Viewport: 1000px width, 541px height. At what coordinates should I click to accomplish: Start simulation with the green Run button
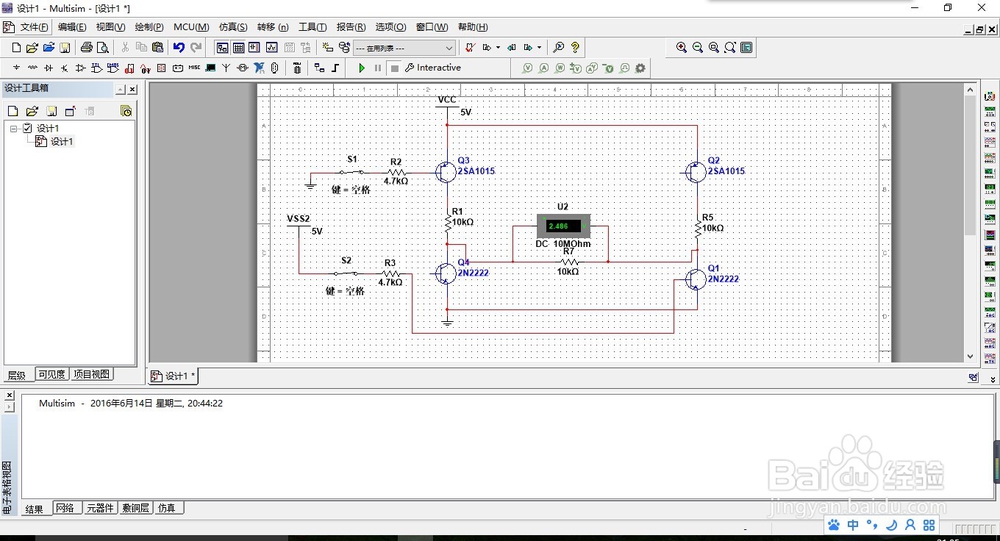[362, 68]
